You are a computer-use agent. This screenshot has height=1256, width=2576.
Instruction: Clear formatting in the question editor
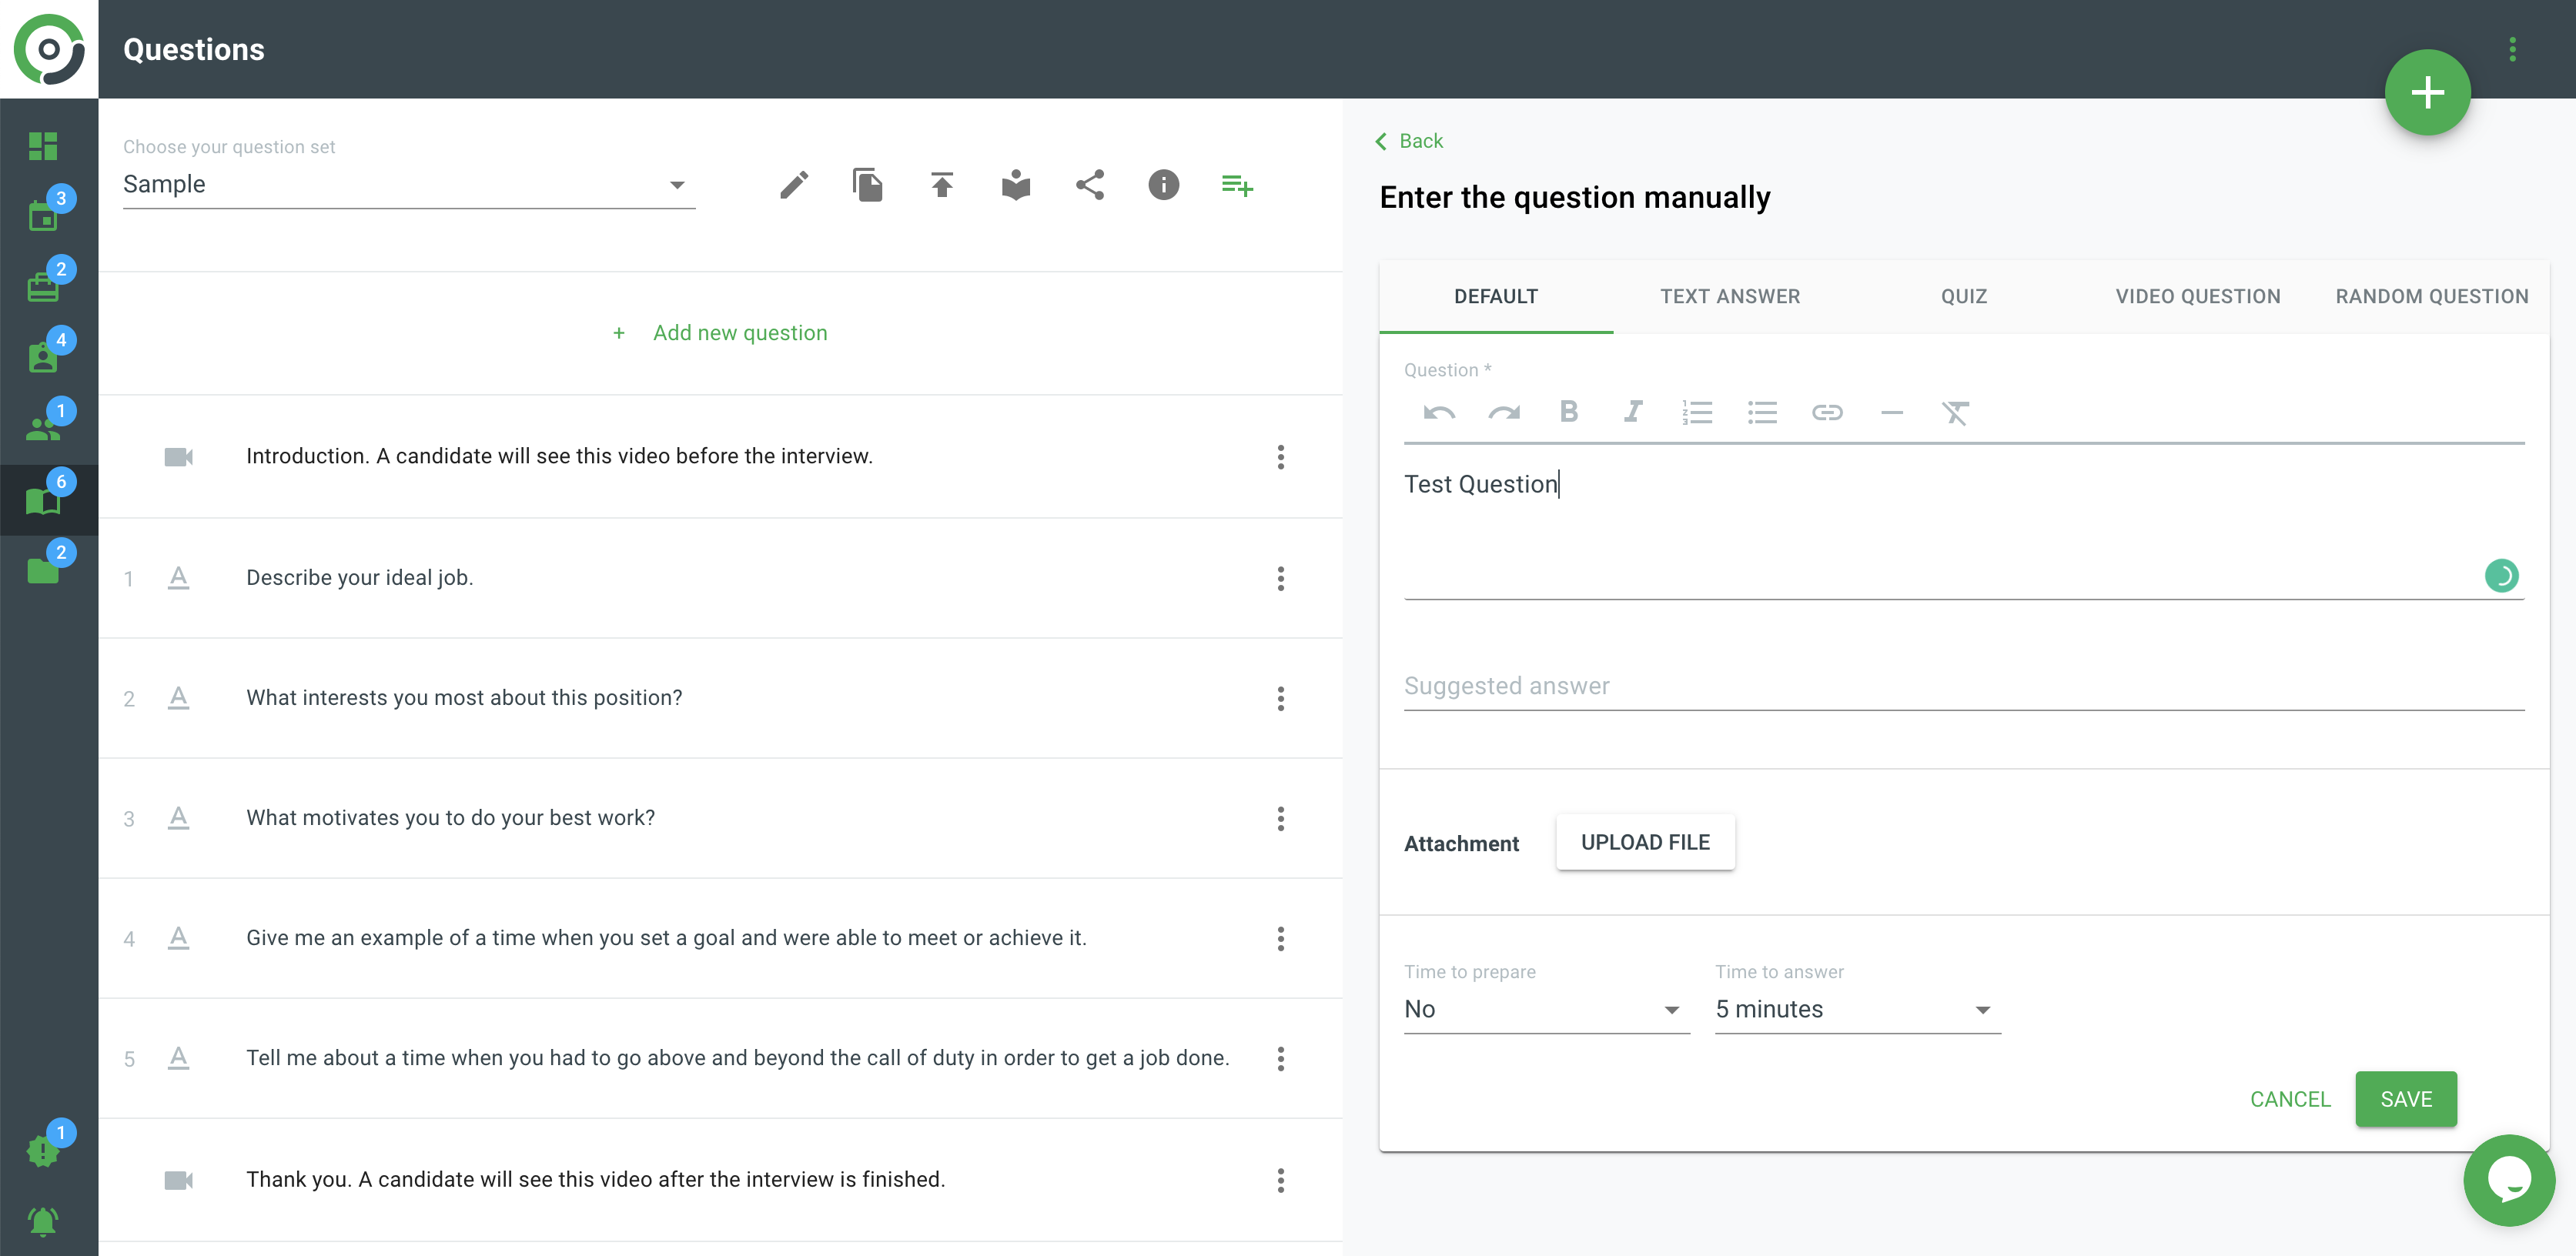1955,412
